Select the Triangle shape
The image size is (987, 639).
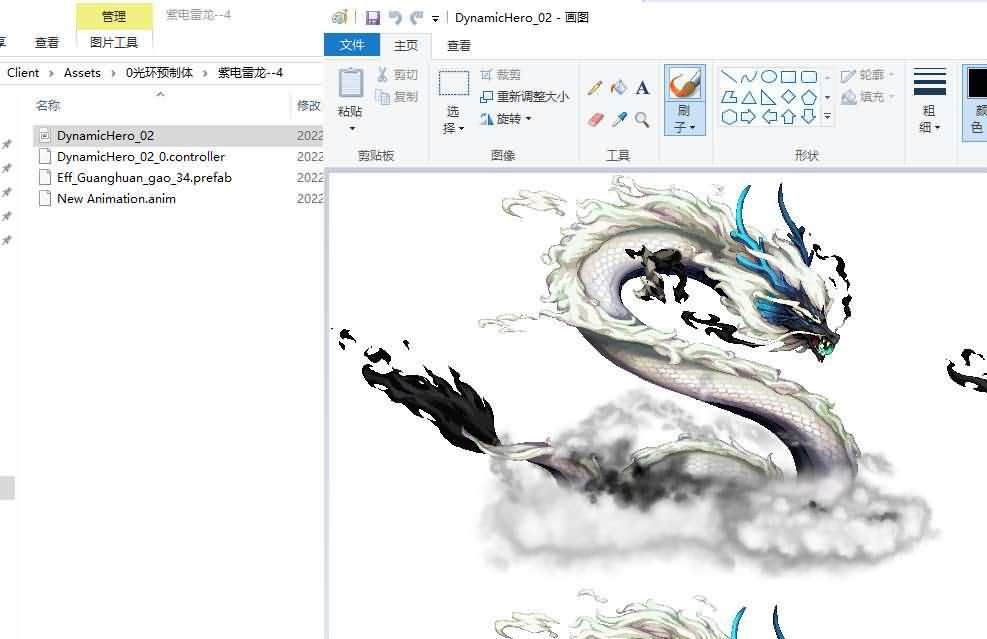tap(748, 97)
